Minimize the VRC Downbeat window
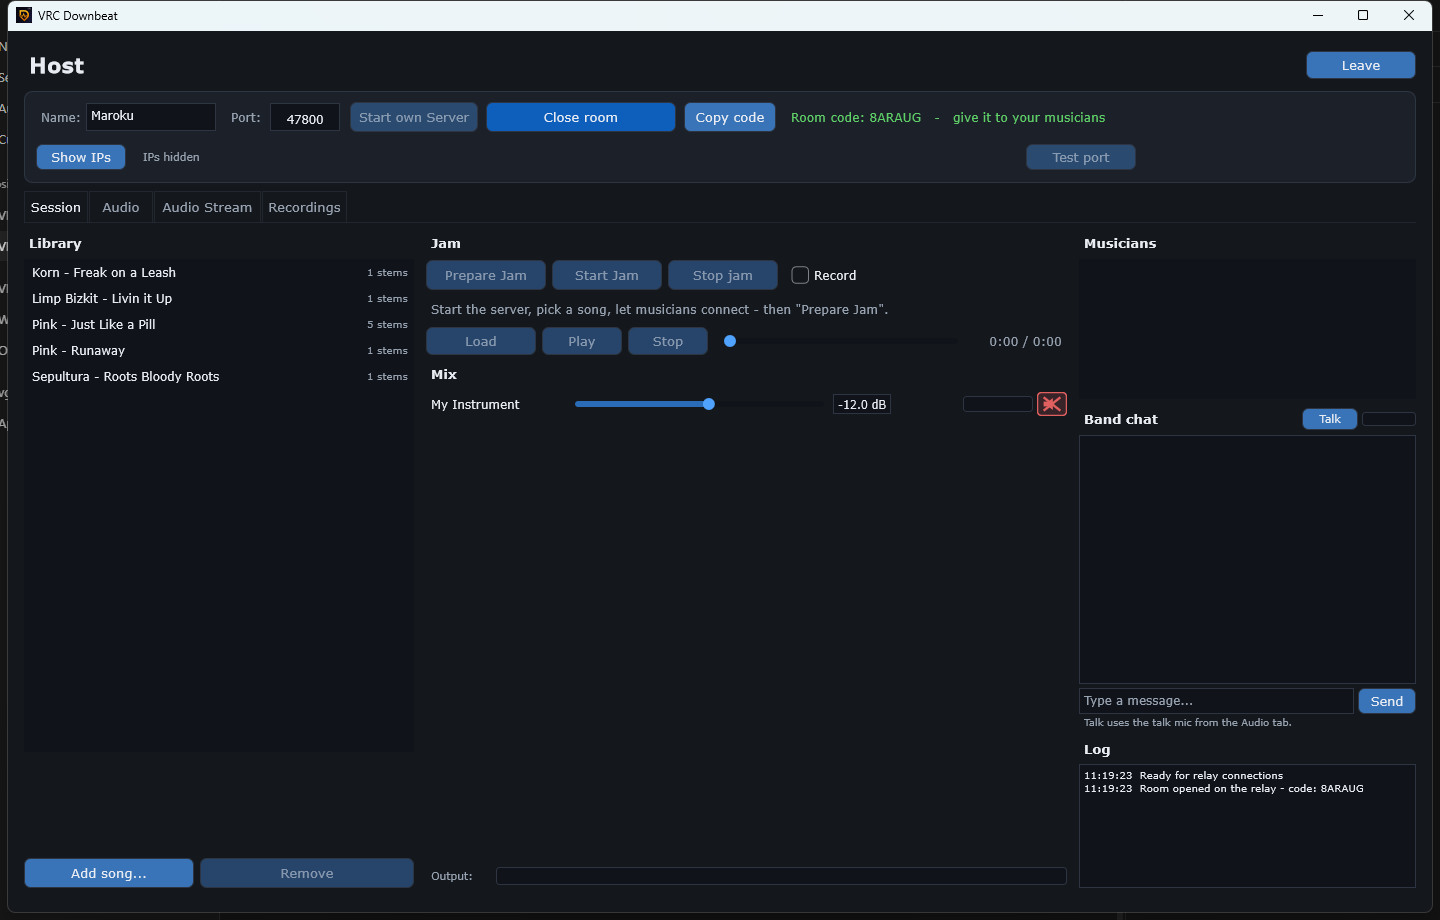The image size is (1440, 920). click(x=1318, y=15)
